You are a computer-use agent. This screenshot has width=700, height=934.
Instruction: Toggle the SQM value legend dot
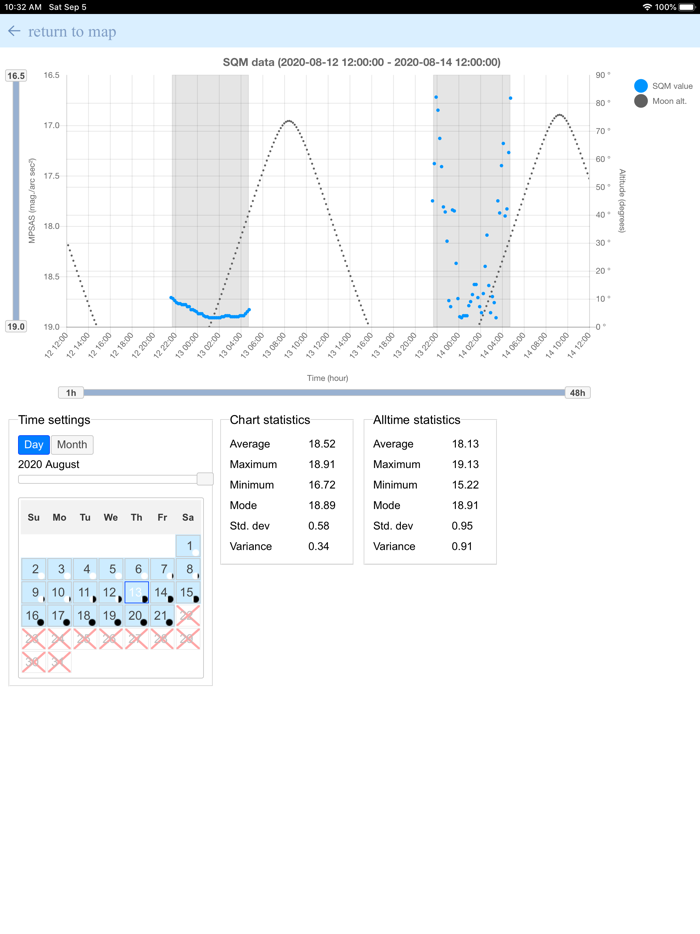point(641,86)
